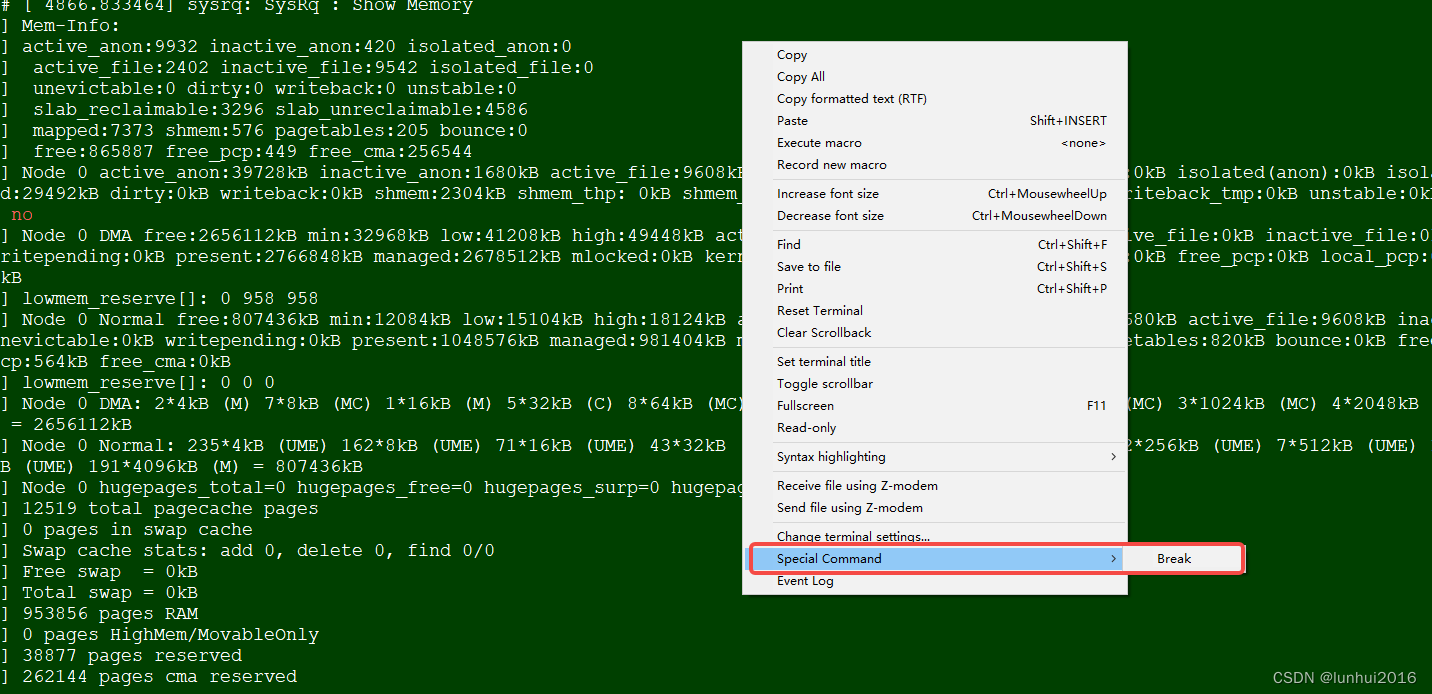The height and width of the screenshot is (694, 1432).
Task: Click 'lowmem_reserve[]: 0 958 958' line
Action: click(170, 299)
